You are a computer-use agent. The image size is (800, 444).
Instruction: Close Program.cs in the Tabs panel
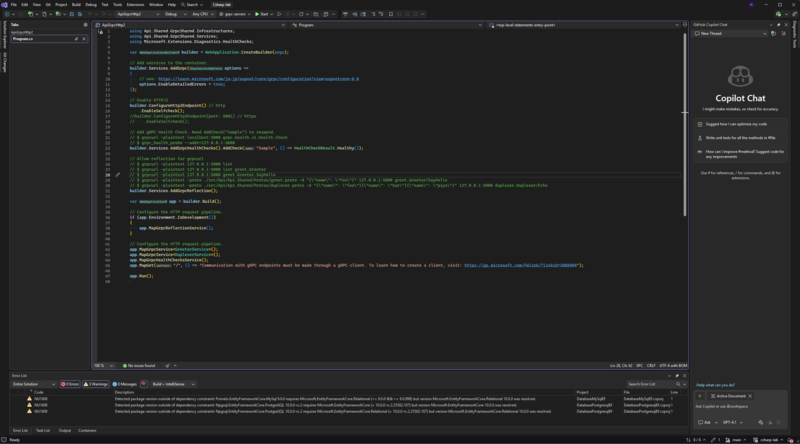point(84,39)
